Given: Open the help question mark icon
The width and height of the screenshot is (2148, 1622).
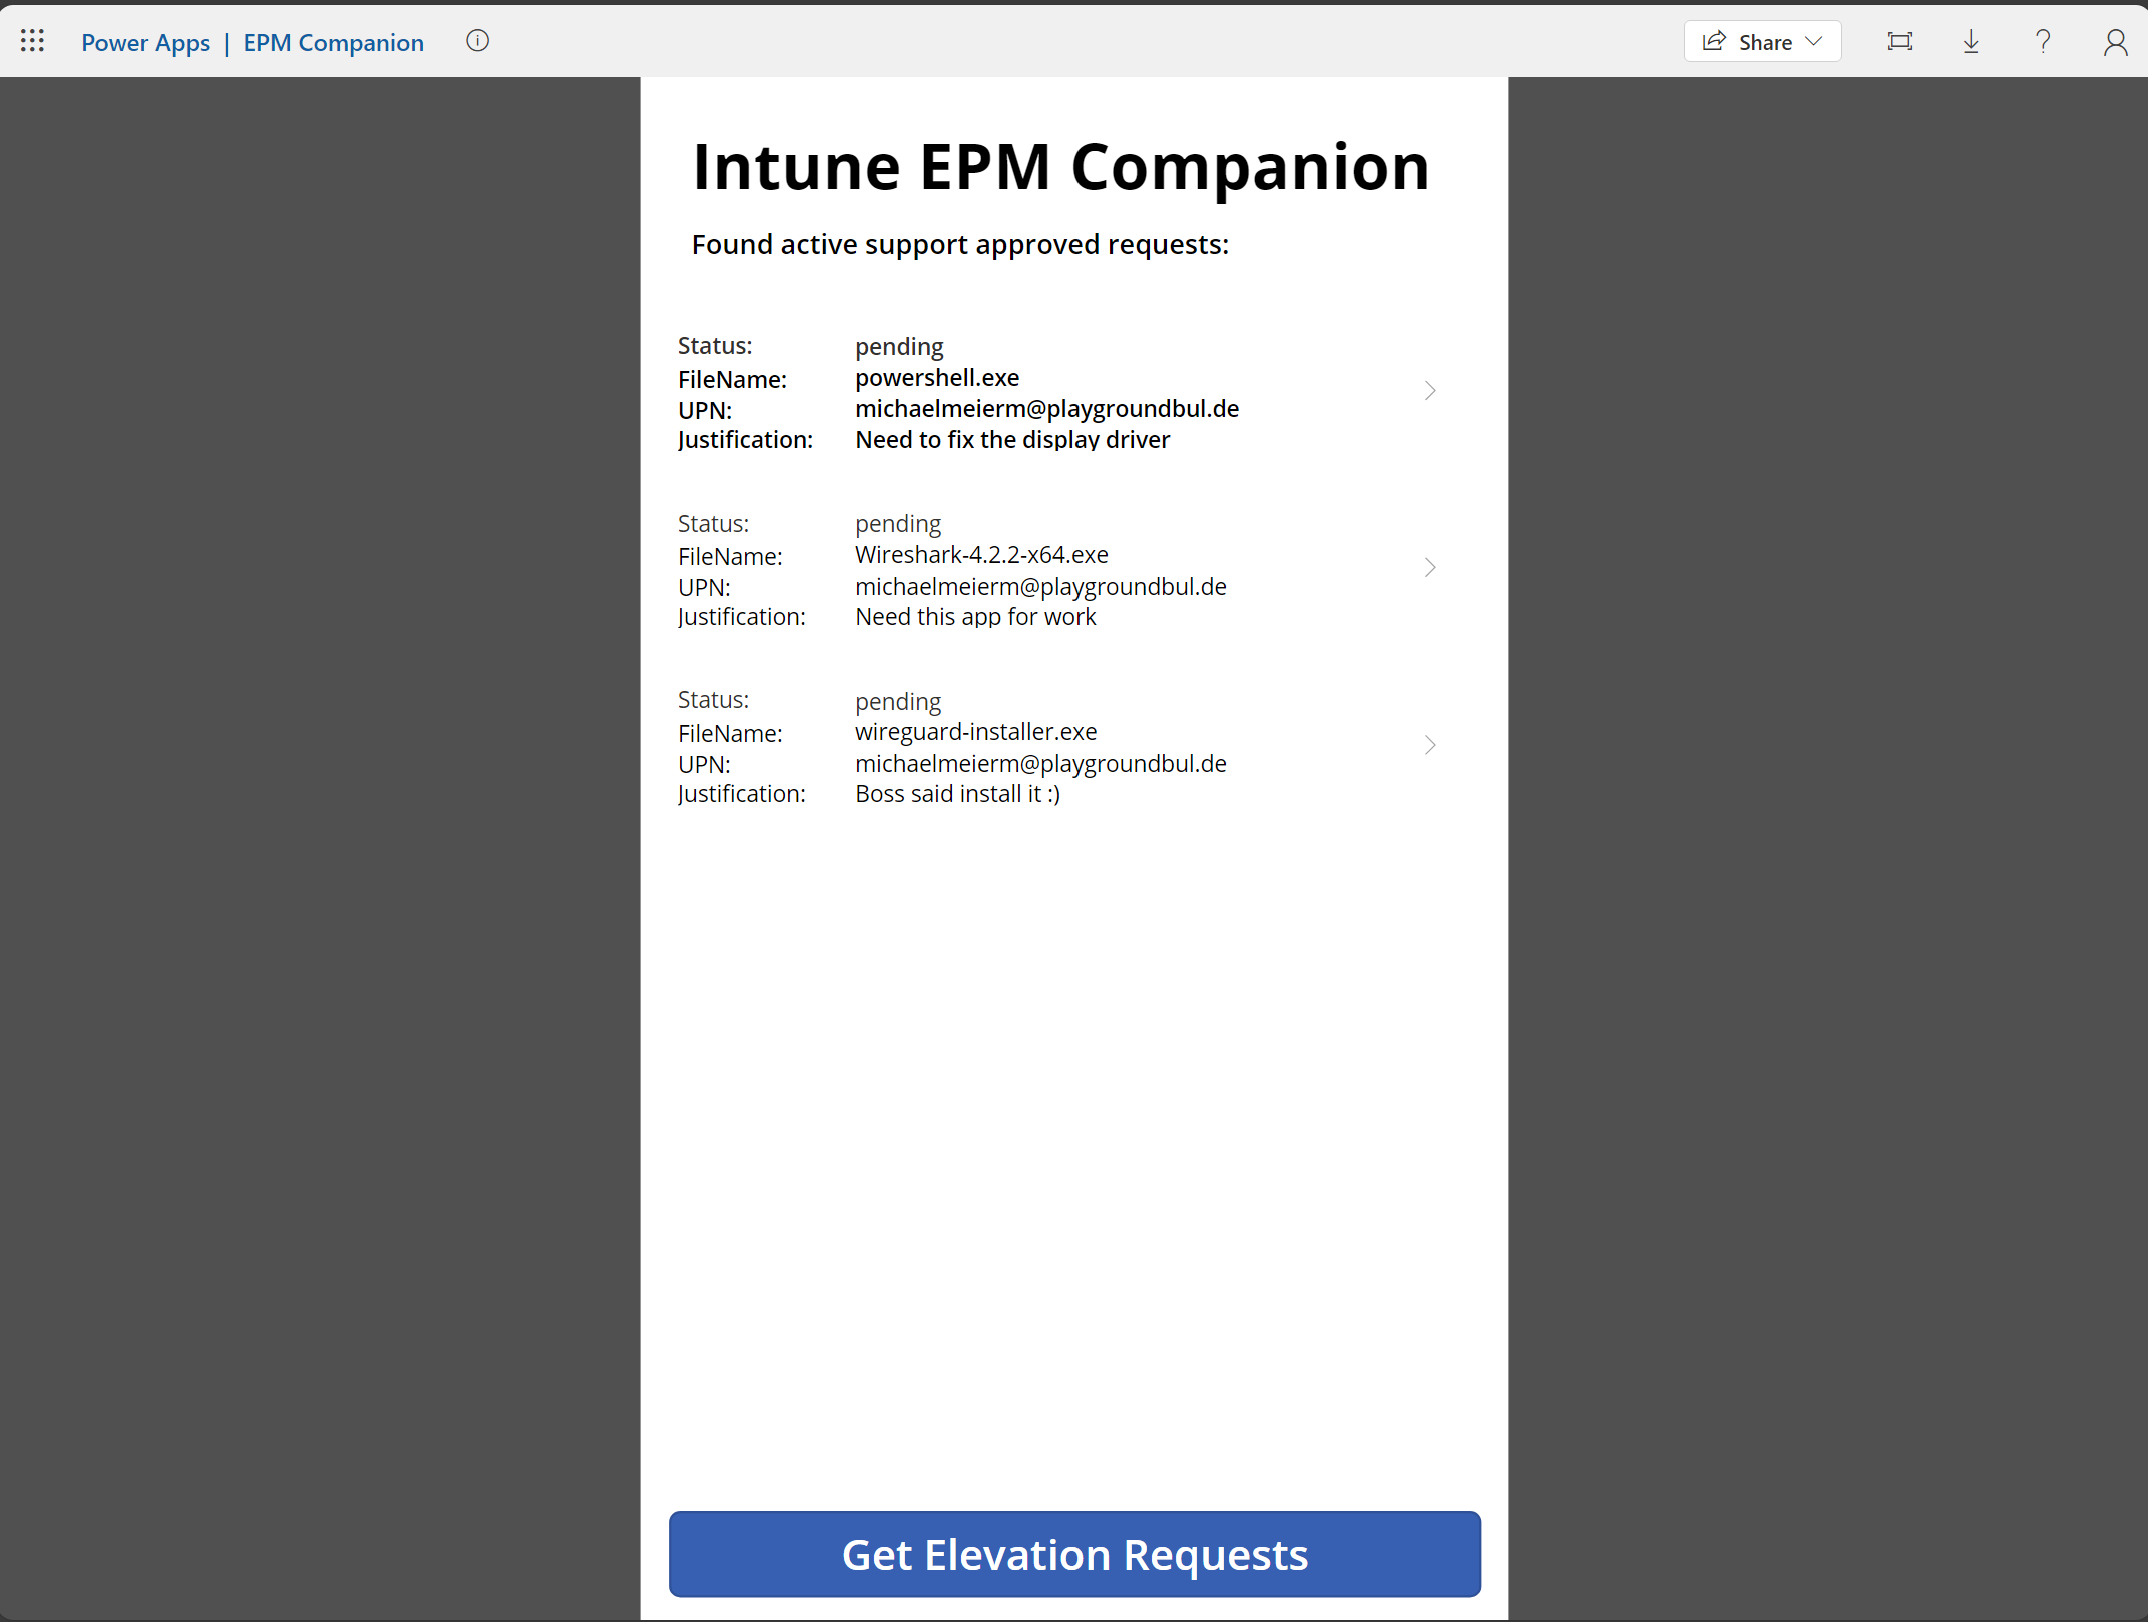Looking at the screenshot, I should (2043, 42).
